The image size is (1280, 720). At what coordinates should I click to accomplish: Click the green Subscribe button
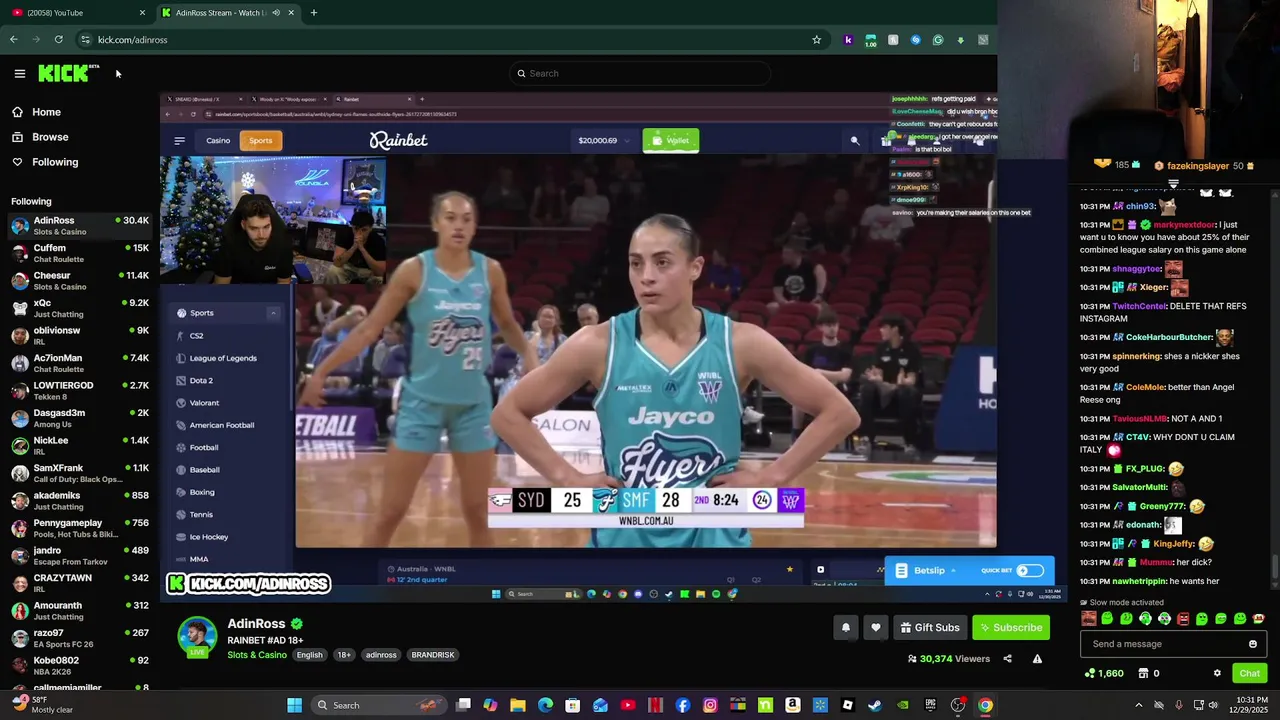(1012, 627)
